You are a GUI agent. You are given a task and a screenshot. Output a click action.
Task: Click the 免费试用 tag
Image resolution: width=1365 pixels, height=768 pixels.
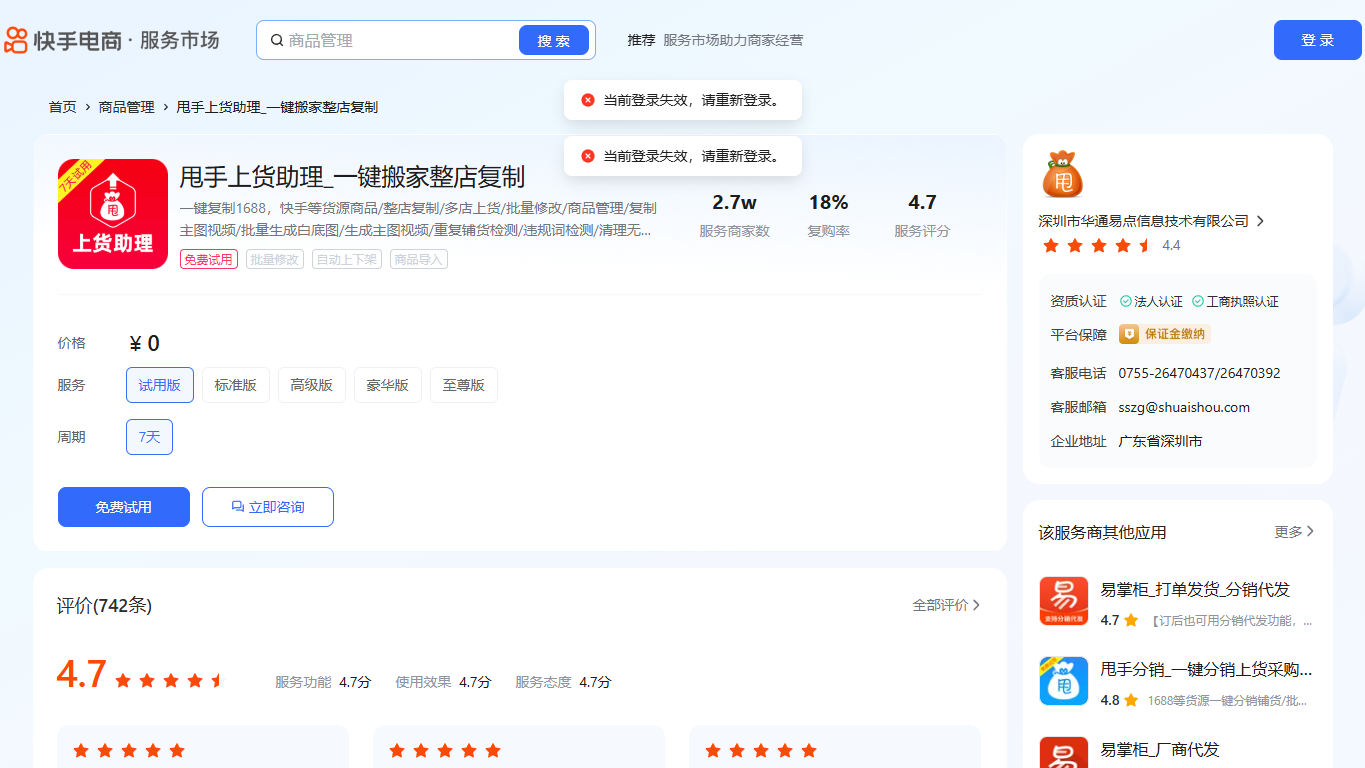pos(209,259)
